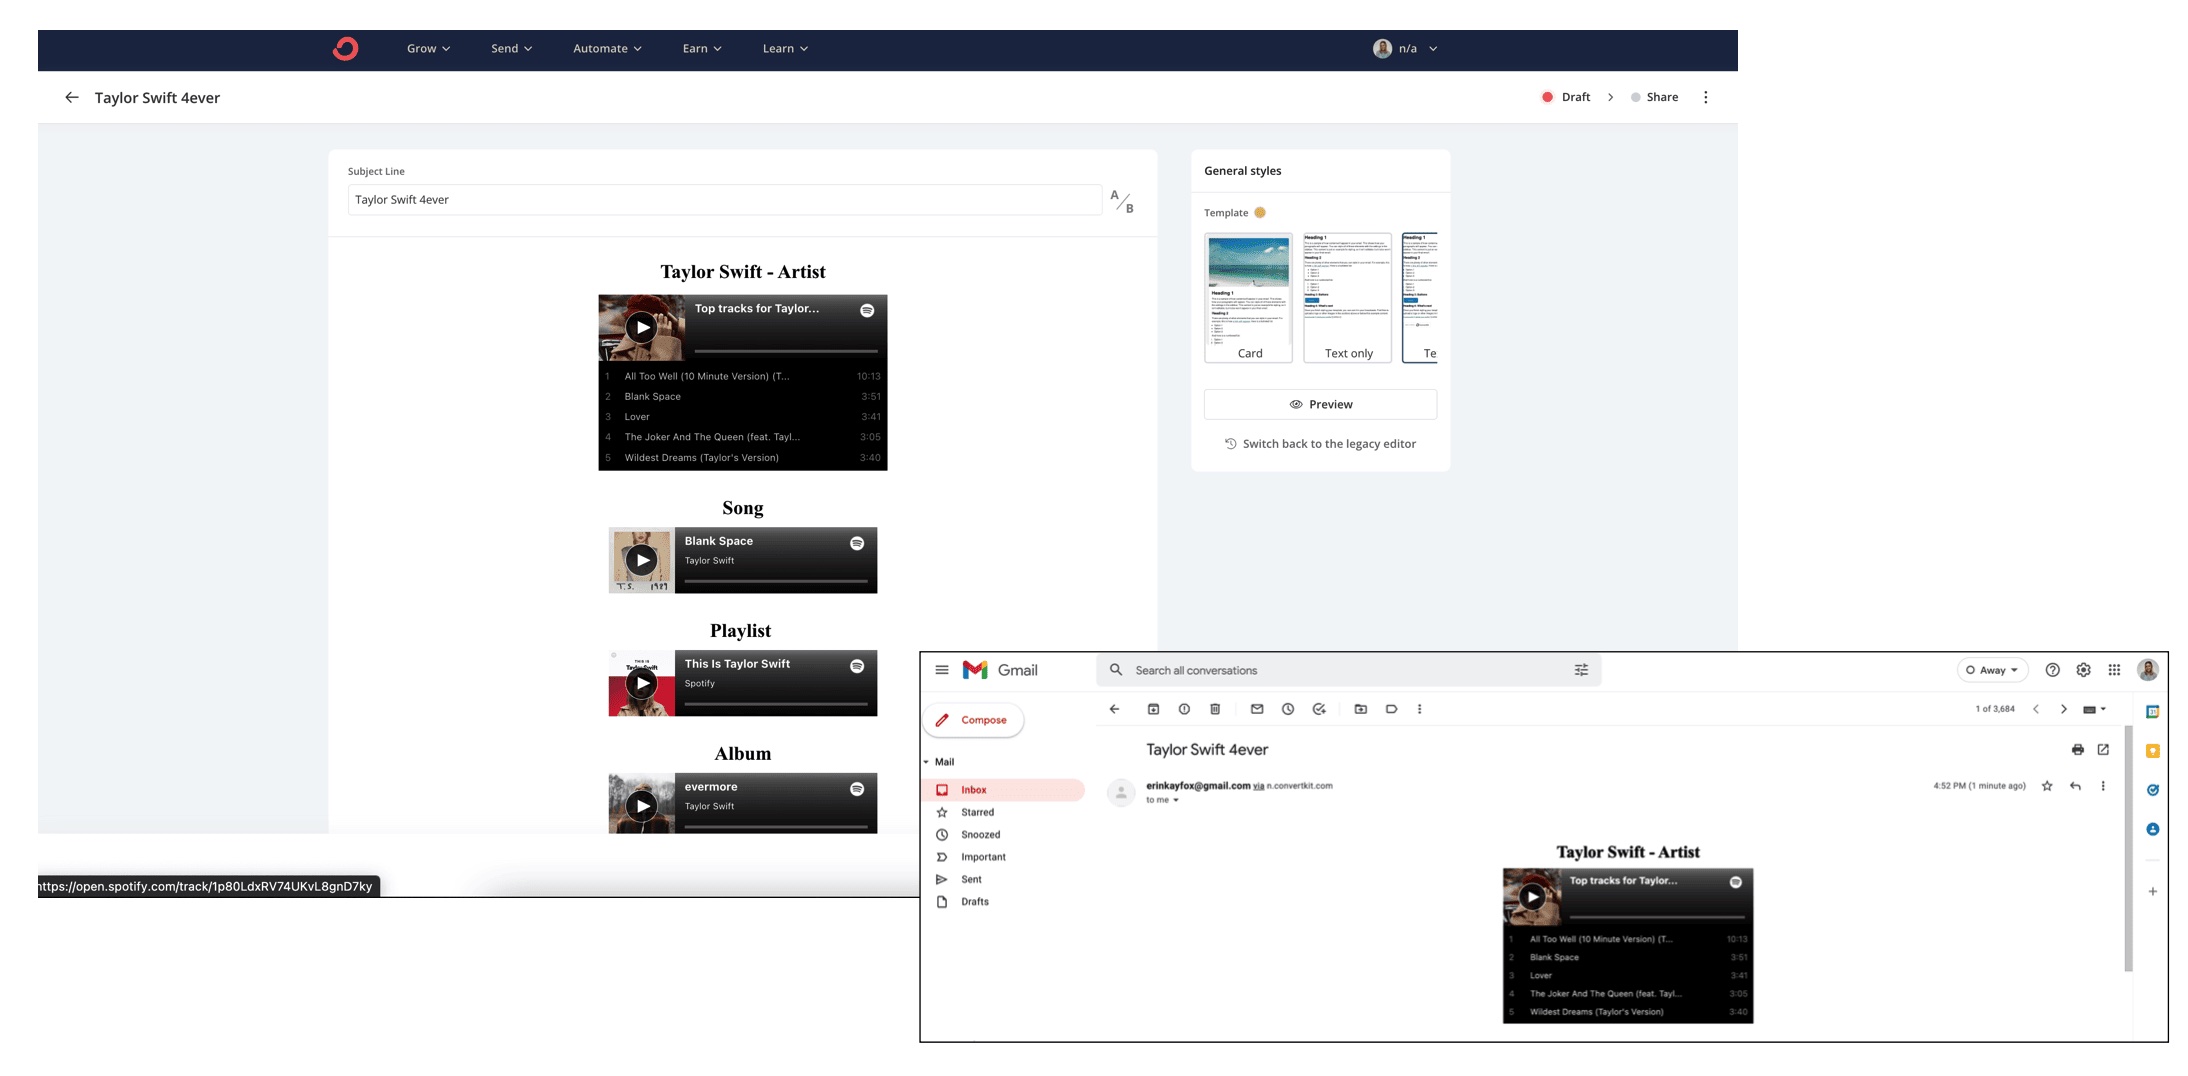
Task: Open the three-dot menu beside Share
Action: [1706, 97]
